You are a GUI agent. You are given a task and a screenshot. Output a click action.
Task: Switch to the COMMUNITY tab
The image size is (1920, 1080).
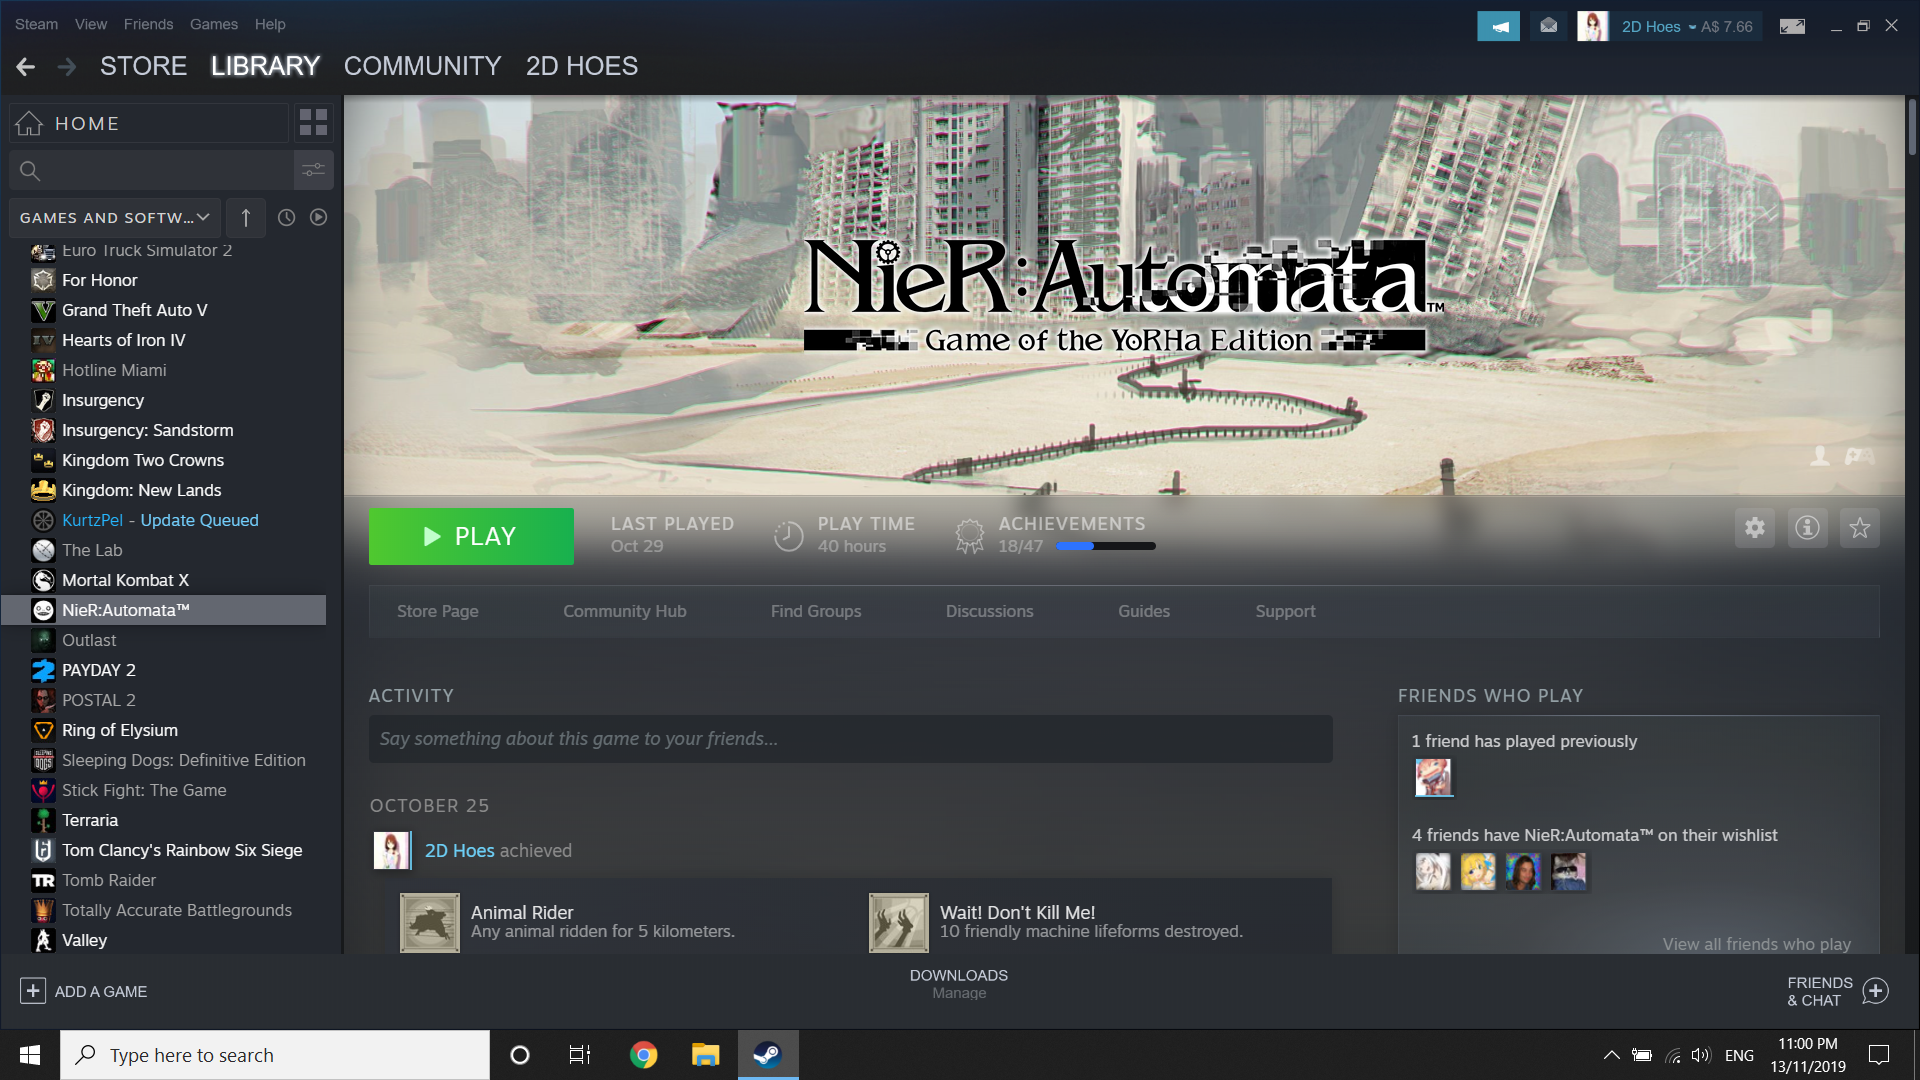[422, 66]
